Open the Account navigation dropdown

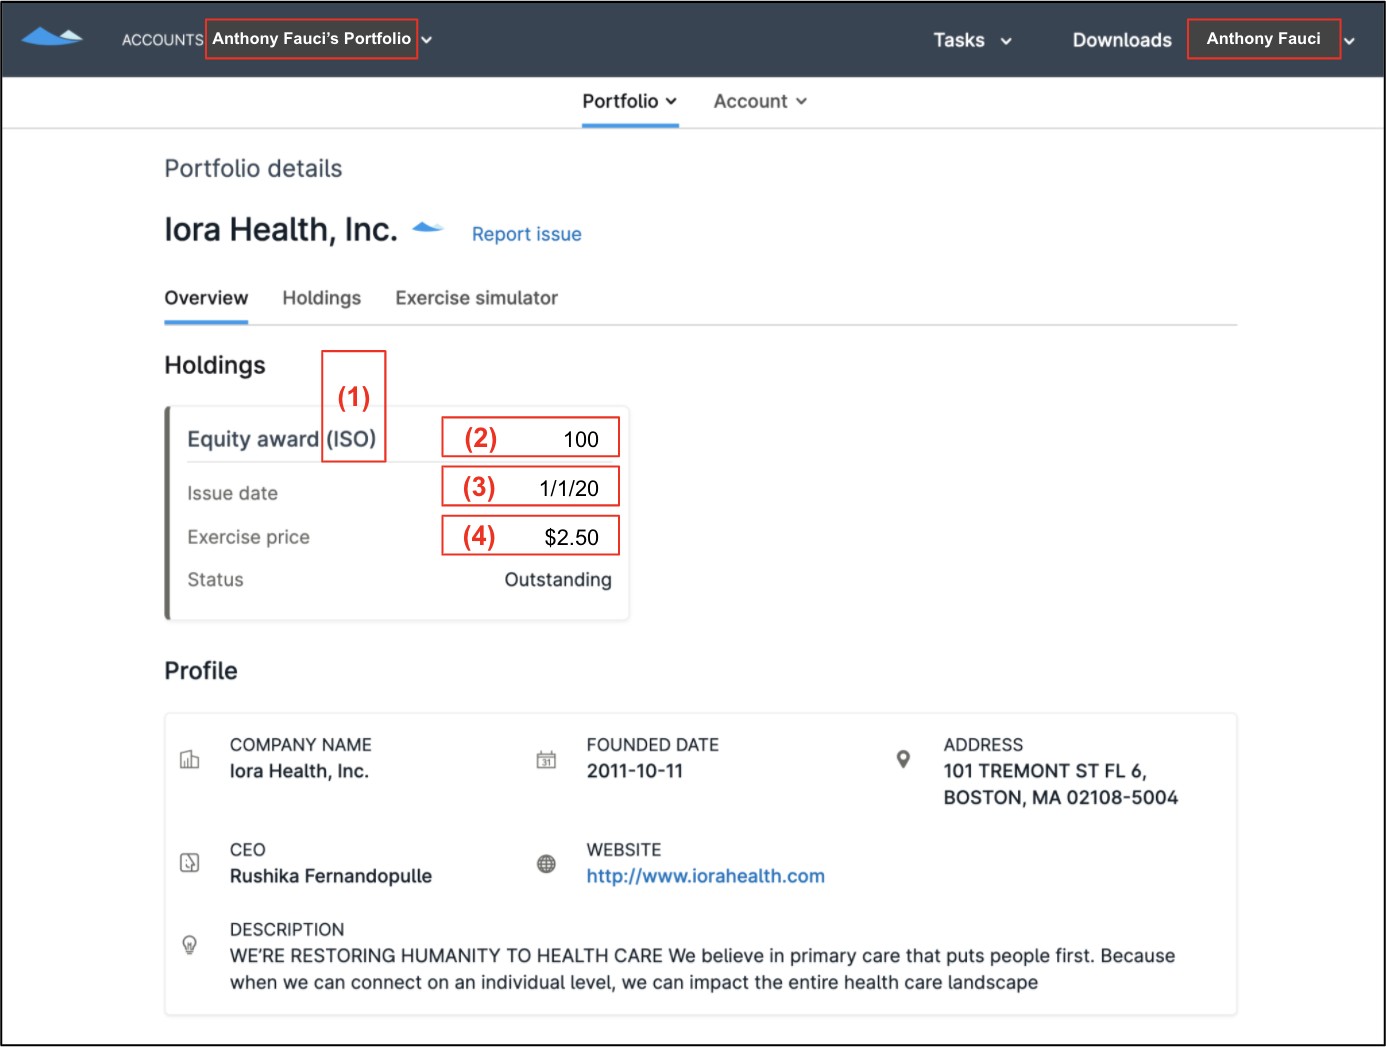[759, 101]
